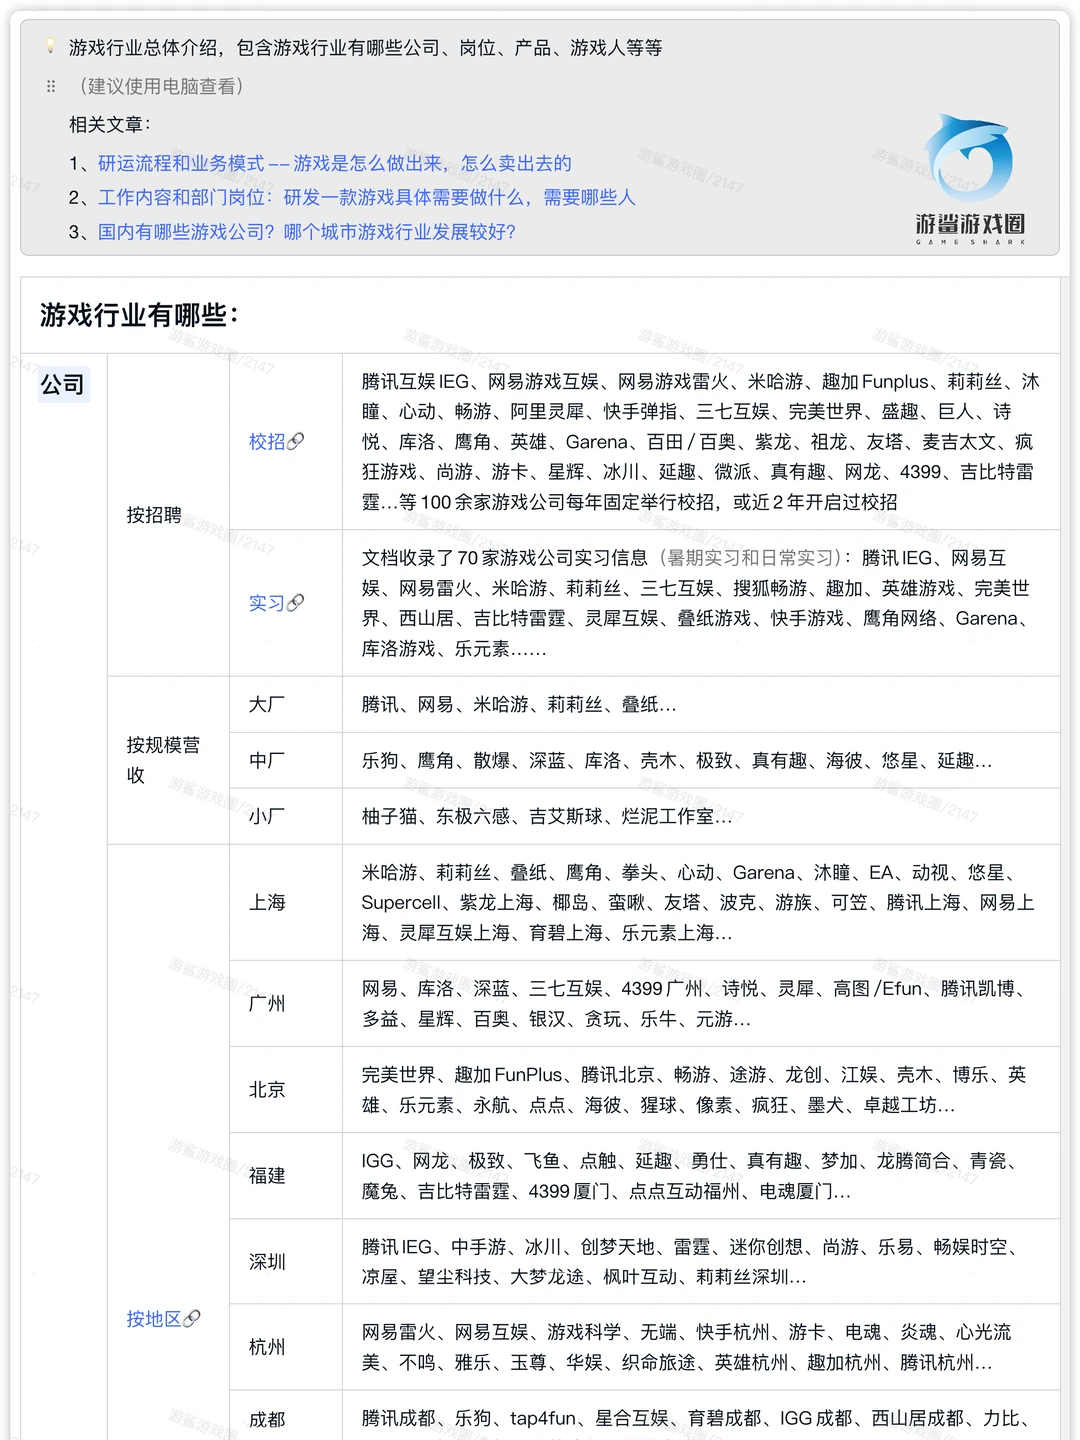Click the lightbulb icon in the top callout

pyautogui.click(x=50, y=45)
